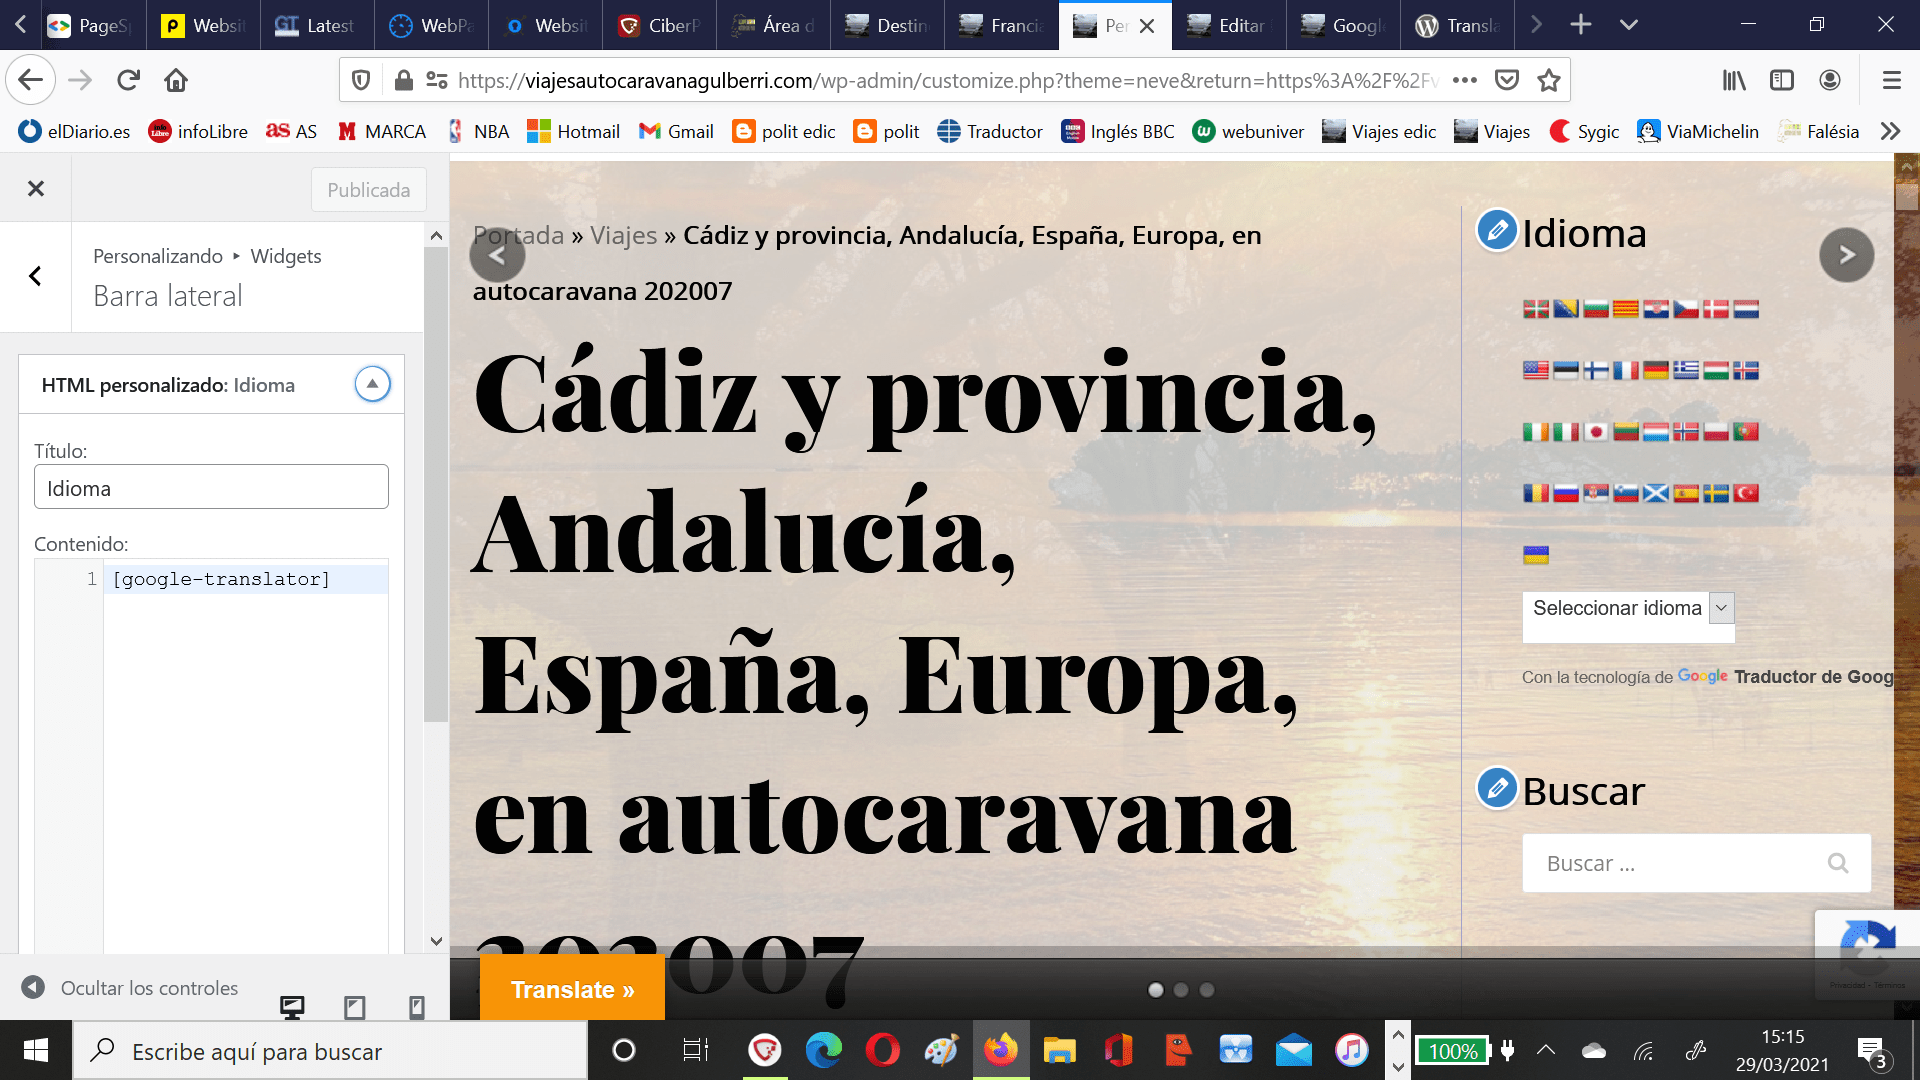Collapse the HTML personalizado Idioma widget
This screenshot has width=1920, height=1080.
click(x=372, y=384)
